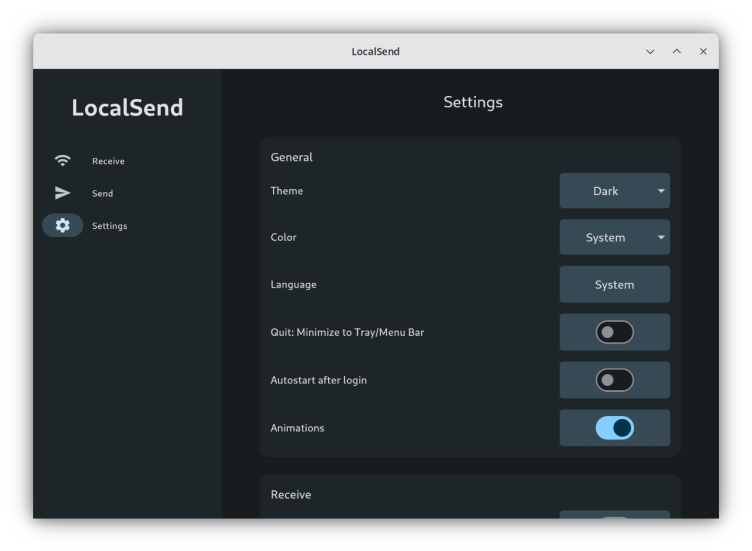Expand the Color dropdown set to System
Viewport: 752px width, 551px height.
coord(606,238)
